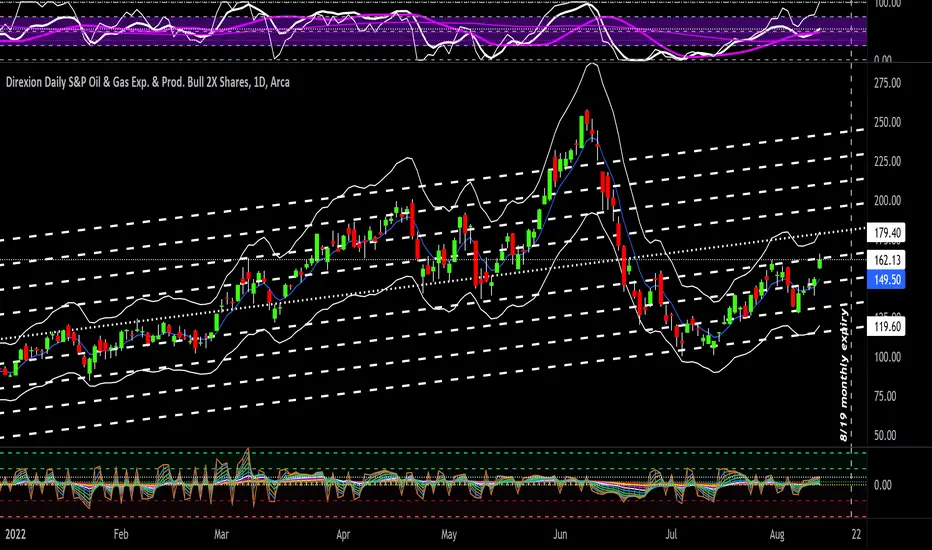Click the Jul label on time axis

click(x=671, y=534)
